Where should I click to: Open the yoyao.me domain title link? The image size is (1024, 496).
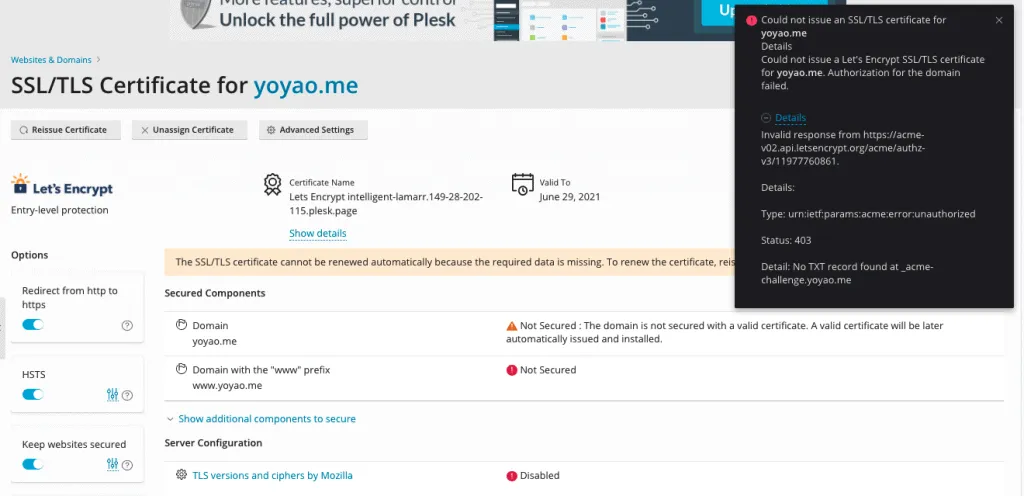305,86
